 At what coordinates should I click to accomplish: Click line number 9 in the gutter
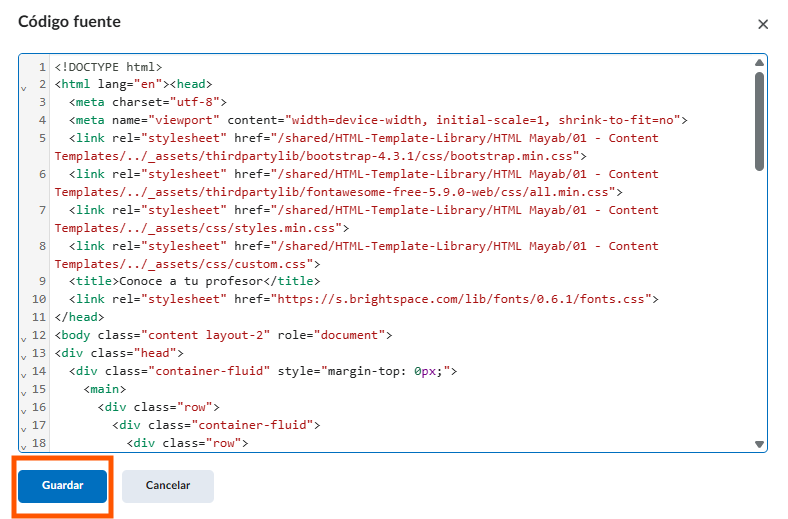pyautogui.click(x=41, y=281)
